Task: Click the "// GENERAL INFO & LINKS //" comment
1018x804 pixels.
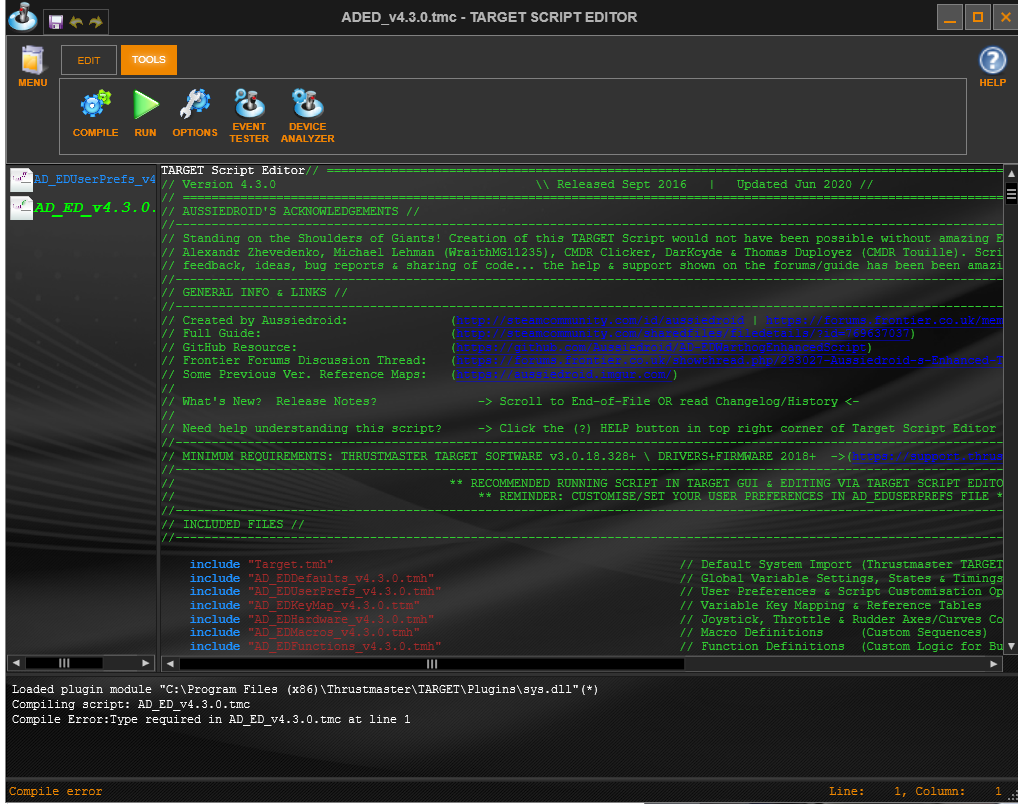Action: pyautogui.click(x=254, y=292)
